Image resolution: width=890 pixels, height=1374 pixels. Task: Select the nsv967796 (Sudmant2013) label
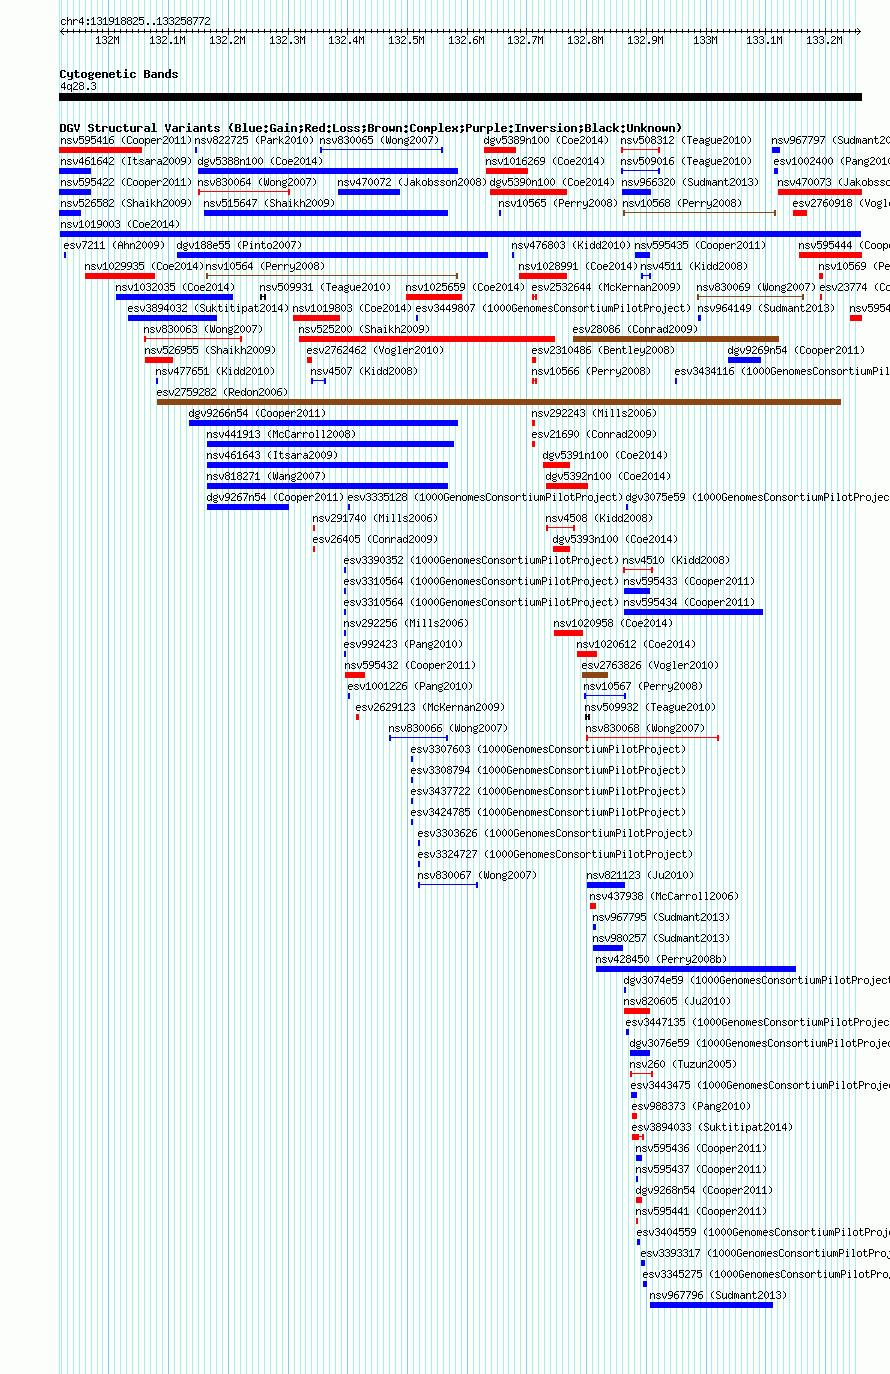(718, 1295)
